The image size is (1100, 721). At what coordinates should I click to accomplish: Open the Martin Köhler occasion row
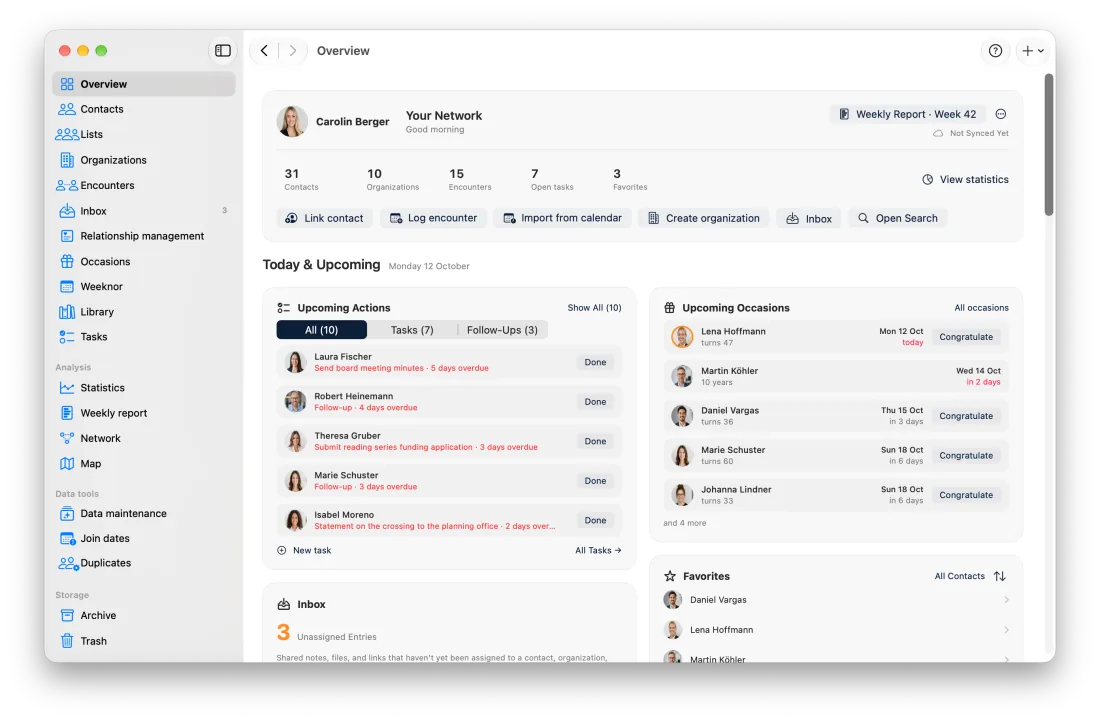pyautogui.click(x=836, y=377)
